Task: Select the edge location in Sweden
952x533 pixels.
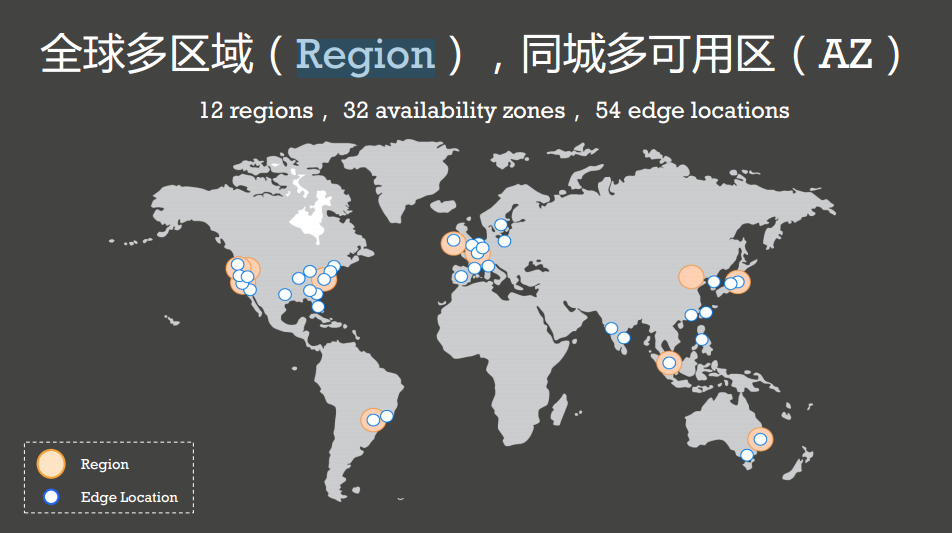Action: [x=501, y=225]
